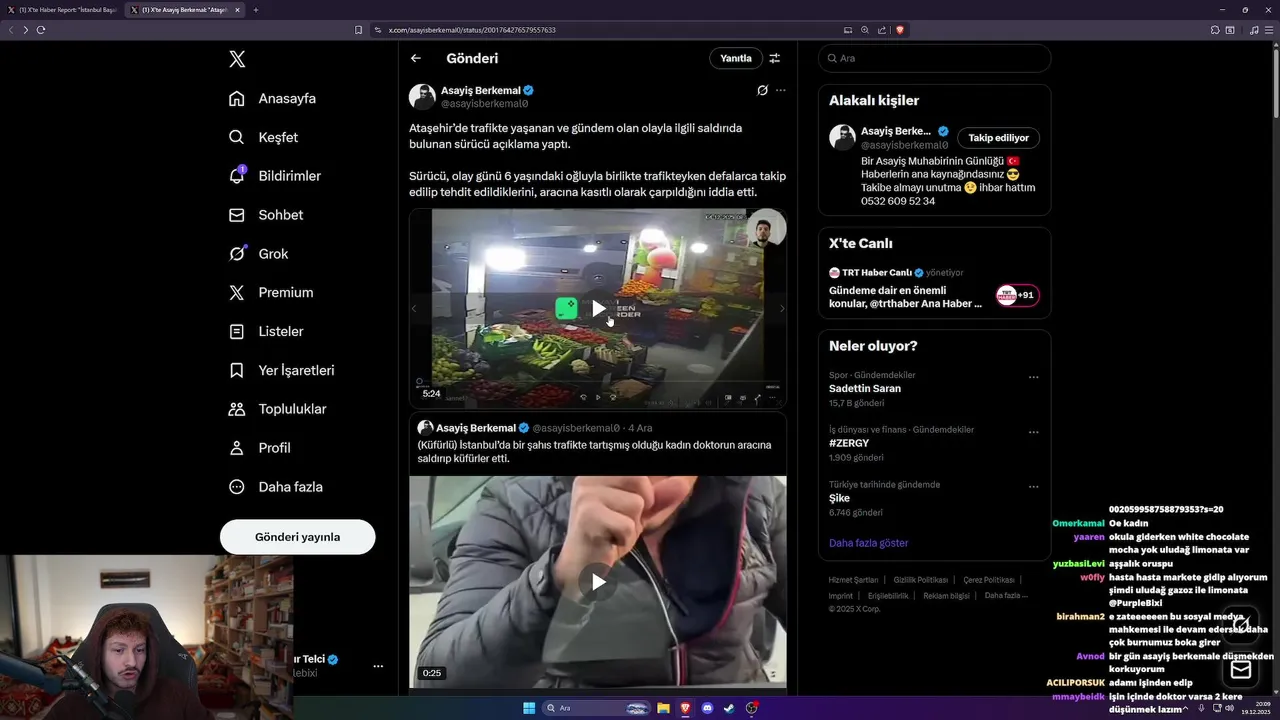The image size is (1280, 720).
Task: Click the Profil person icon
Action: (x=237, y=448)
